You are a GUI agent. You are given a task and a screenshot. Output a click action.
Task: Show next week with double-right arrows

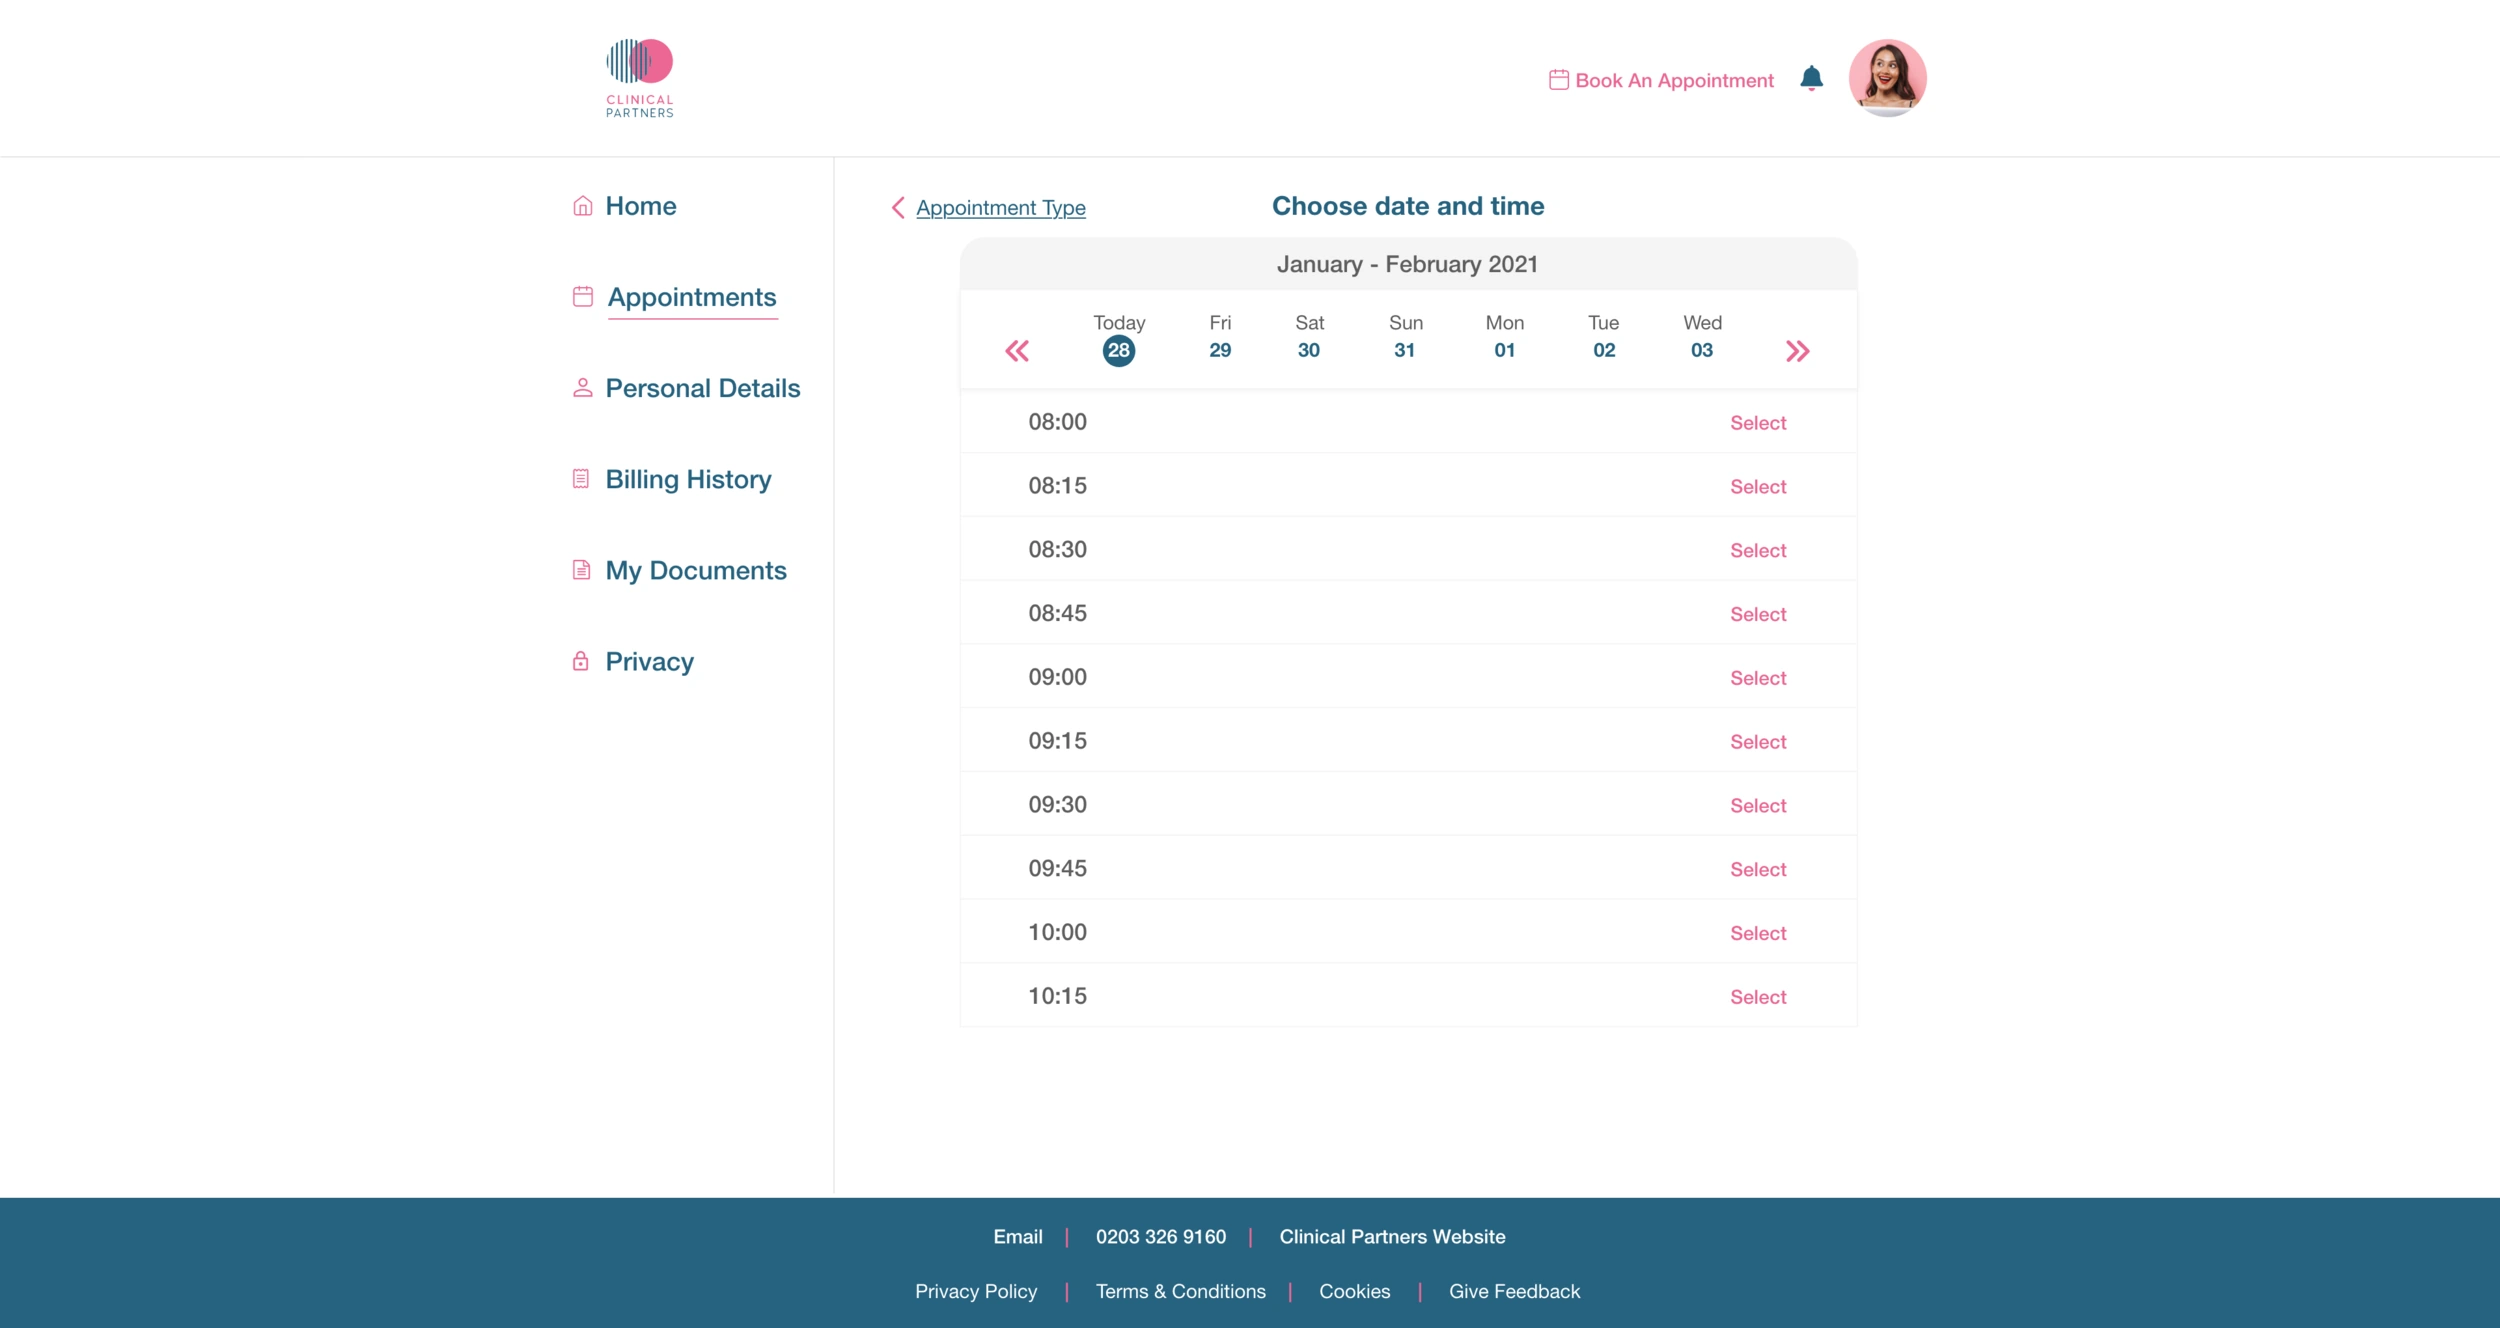tap(1797, 351)
